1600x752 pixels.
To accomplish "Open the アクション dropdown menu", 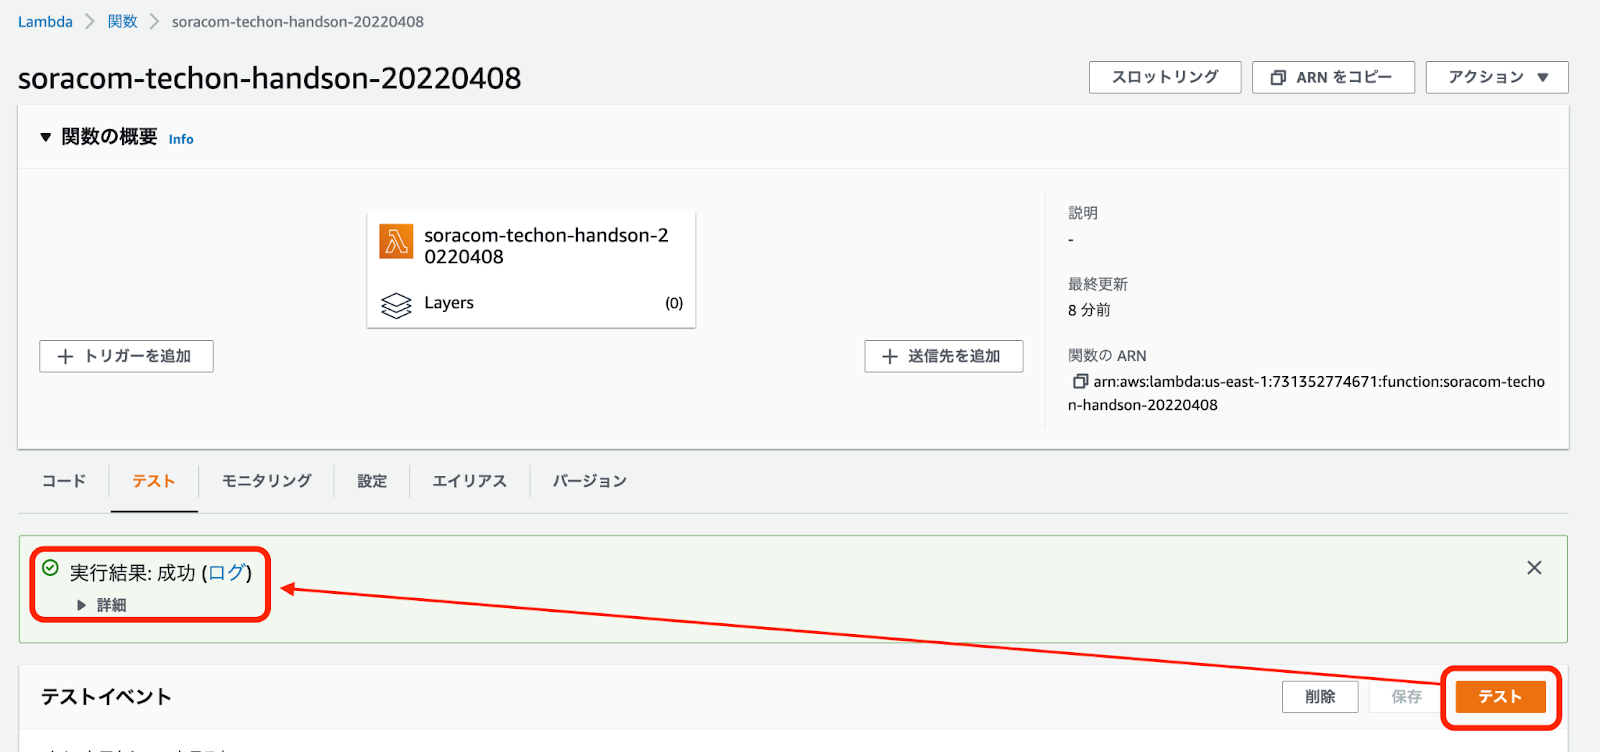I will click(1497, 77).
